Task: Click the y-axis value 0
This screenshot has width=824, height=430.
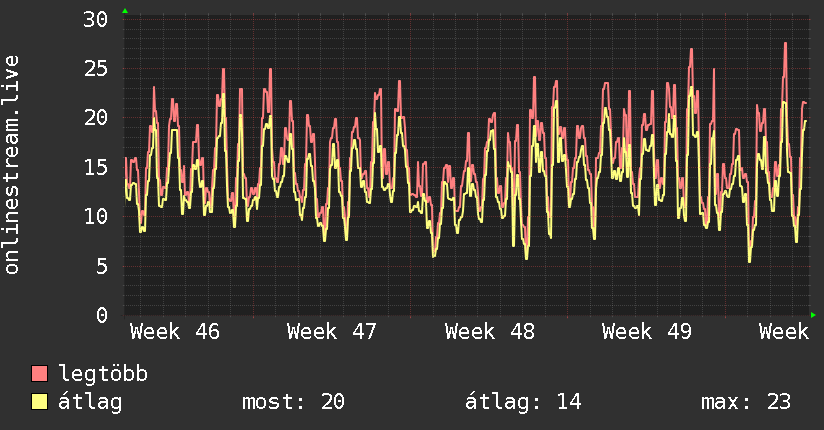Action: [x=102, y=315]
